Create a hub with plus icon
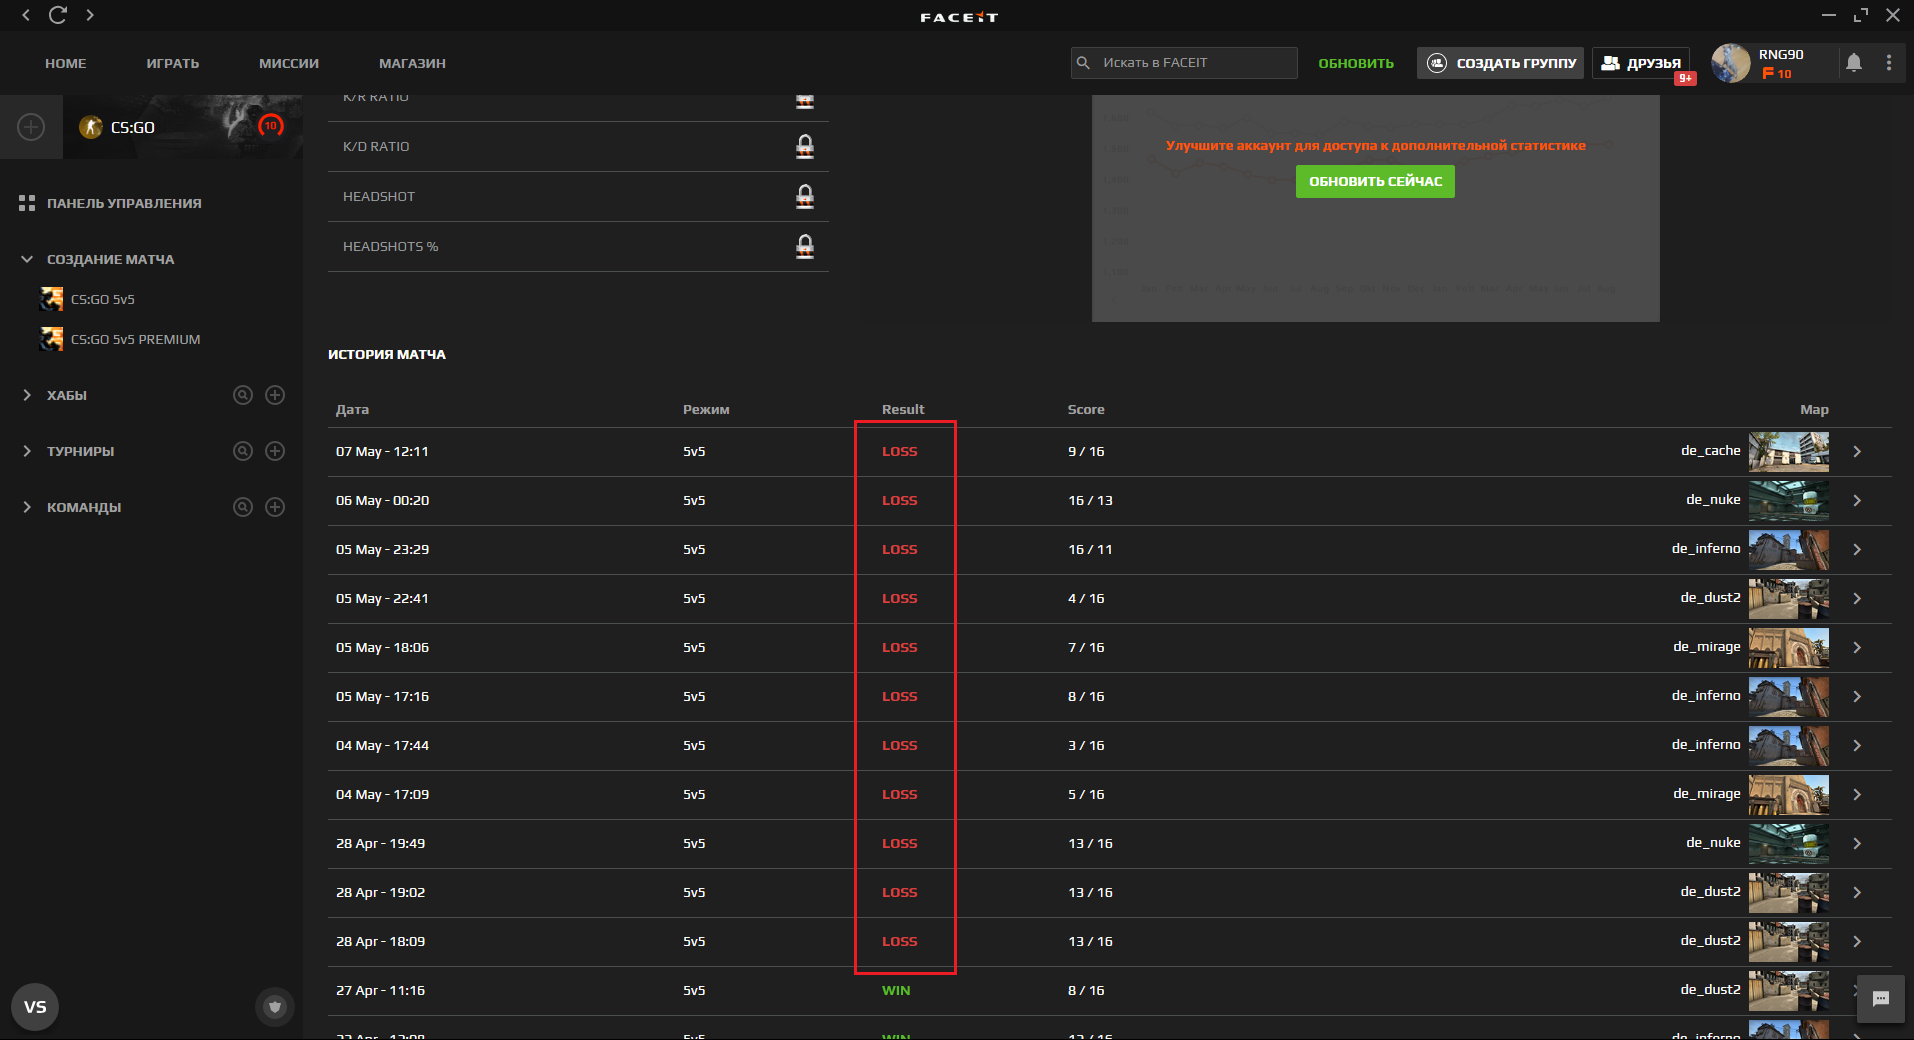The height and width of the screenshot is (1040, 1914). pyautogui.click(x=275, y=395)
